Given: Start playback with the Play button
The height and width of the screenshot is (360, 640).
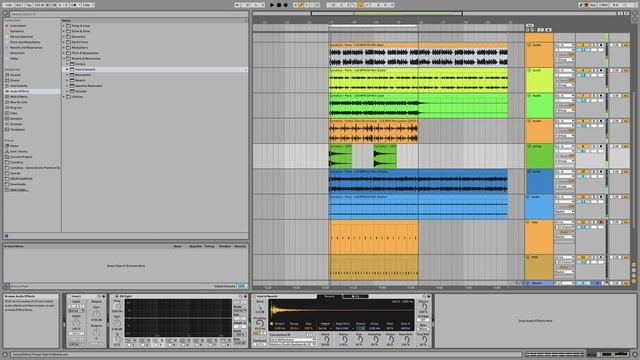Looking at the screenshot, I should [x=272, y=5].
